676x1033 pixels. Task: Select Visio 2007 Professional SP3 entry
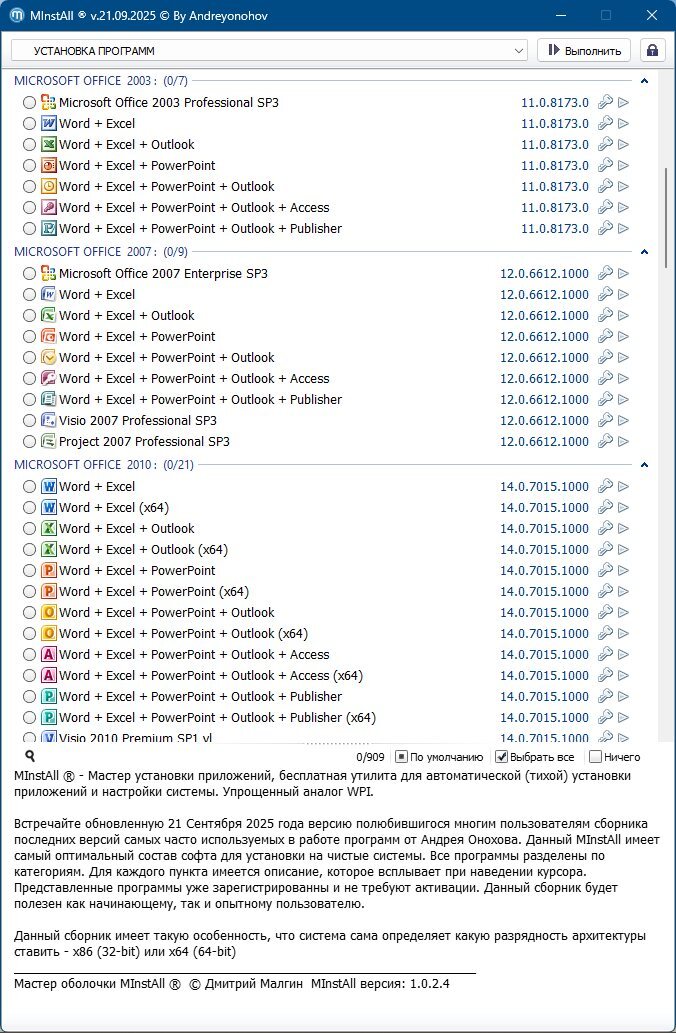(138, 420)
